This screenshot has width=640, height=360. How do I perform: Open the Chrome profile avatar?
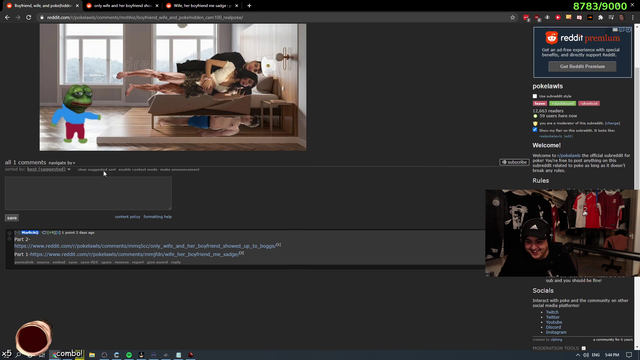pyautogui.click(x=622, y=18)
